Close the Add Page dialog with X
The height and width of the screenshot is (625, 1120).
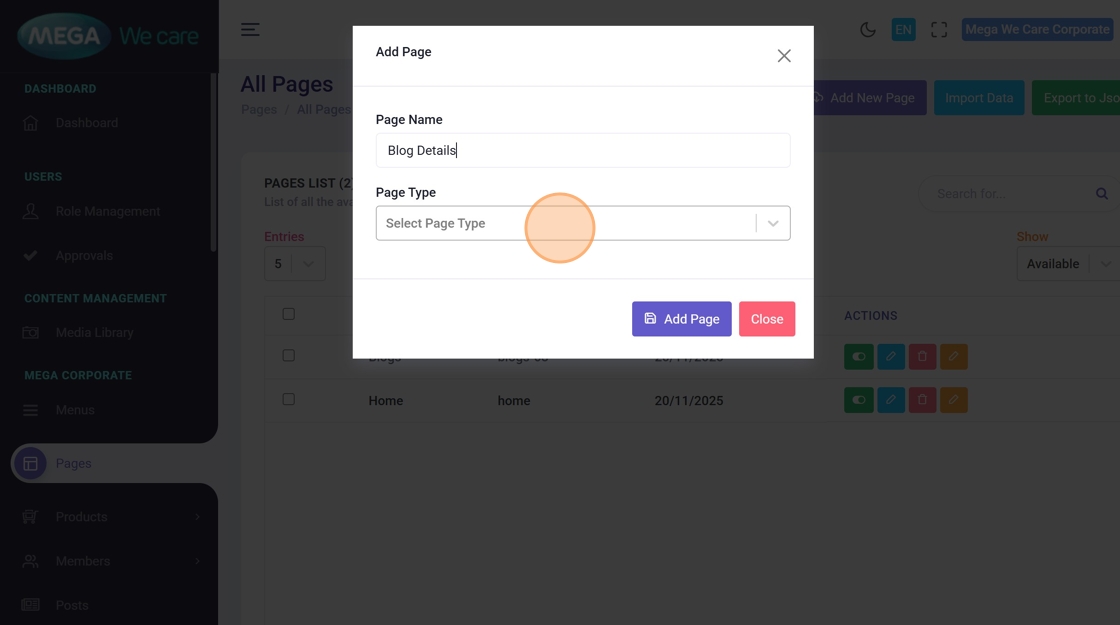pos(784,56)
